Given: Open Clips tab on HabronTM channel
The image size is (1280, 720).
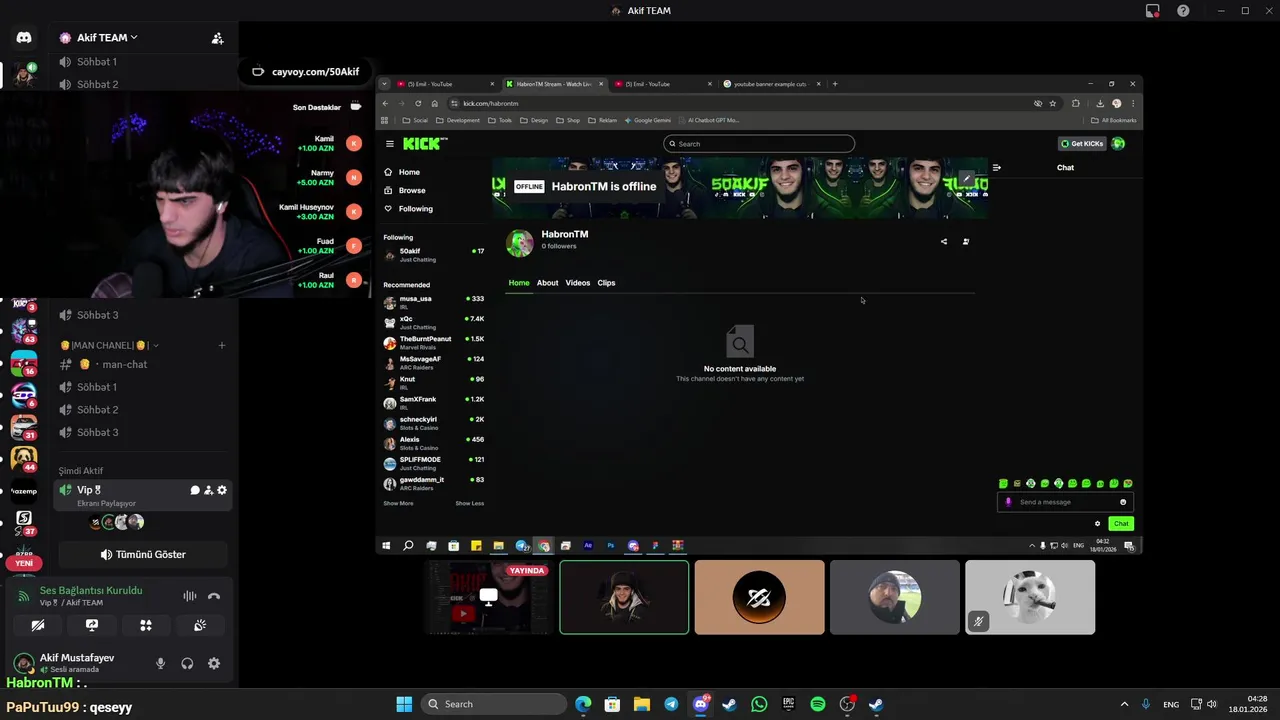Looking at the screenshot, I should 606,283.
